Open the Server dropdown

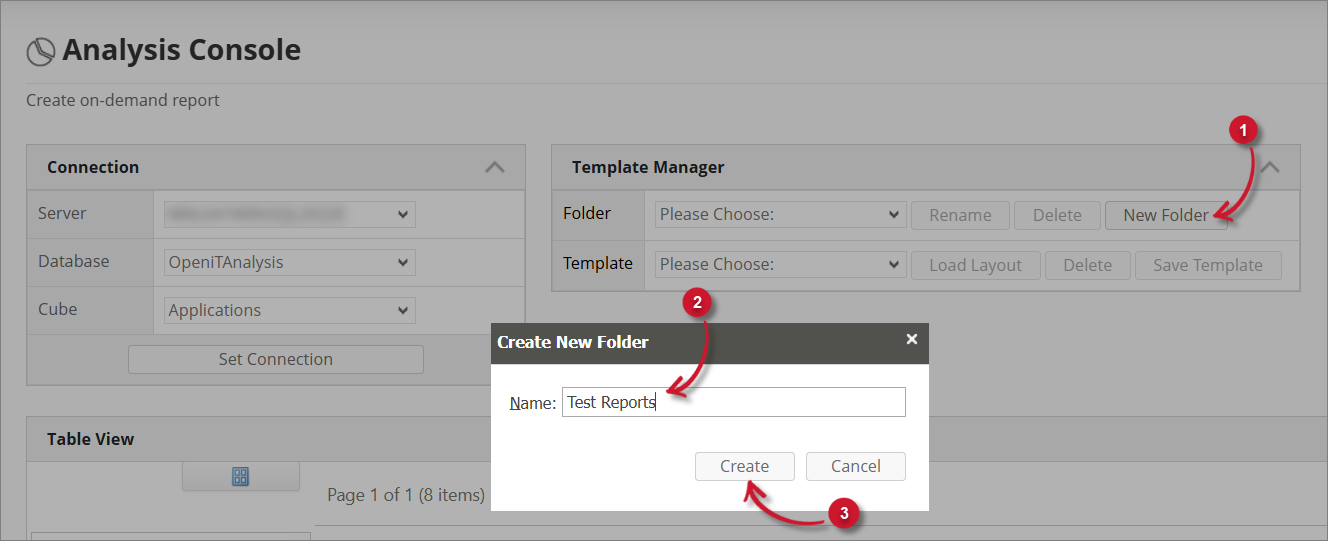tap(290, 214)
